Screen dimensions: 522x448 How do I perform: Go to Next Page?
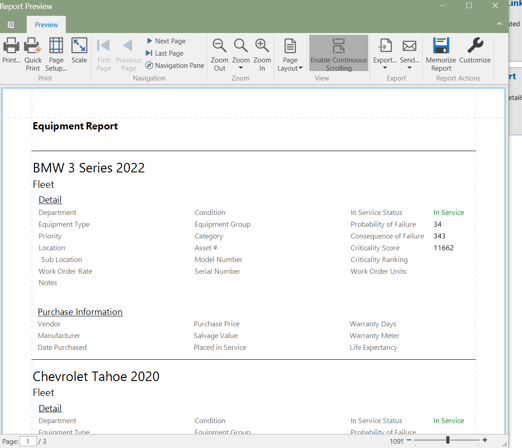[x=166, y=41]
